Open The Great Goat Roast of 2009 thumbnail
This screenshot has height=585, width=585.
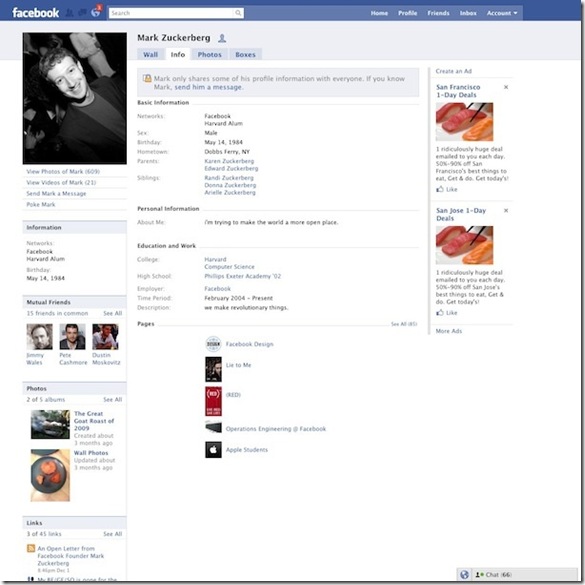pyautogui.click(x=50, y=424)
